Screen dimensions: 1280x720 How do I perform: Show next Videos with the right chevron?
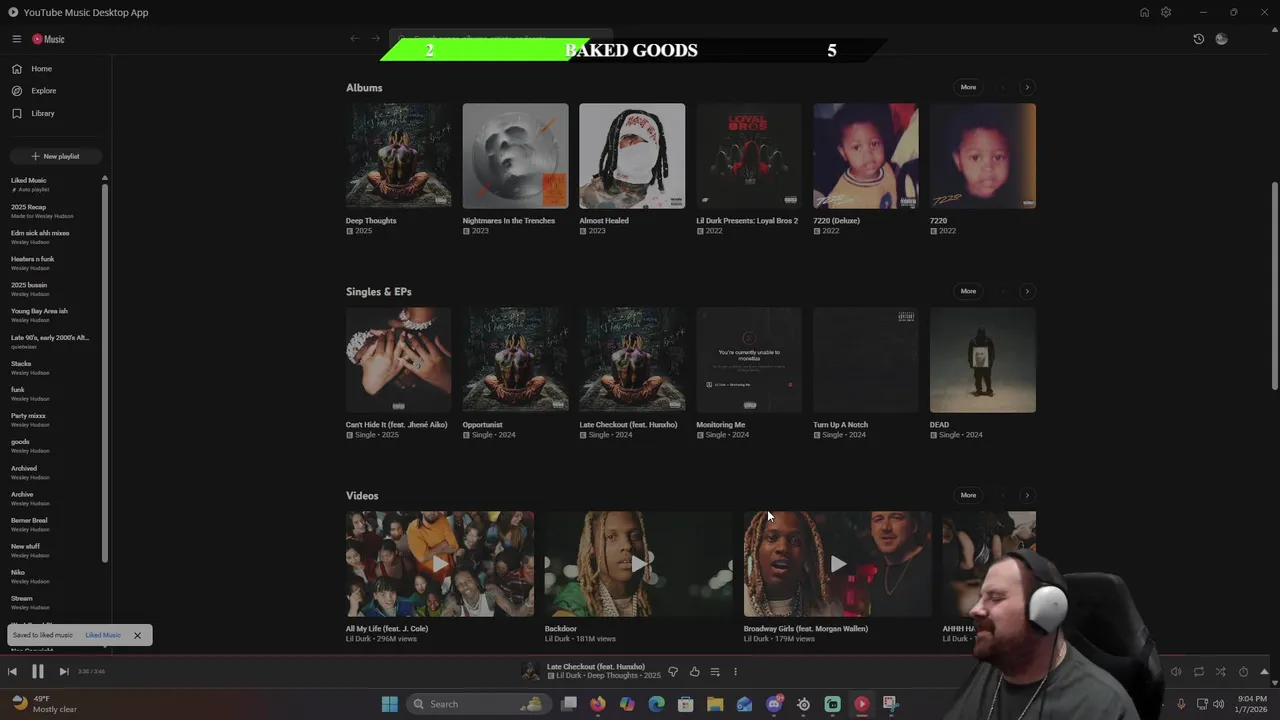point(1027,495)
